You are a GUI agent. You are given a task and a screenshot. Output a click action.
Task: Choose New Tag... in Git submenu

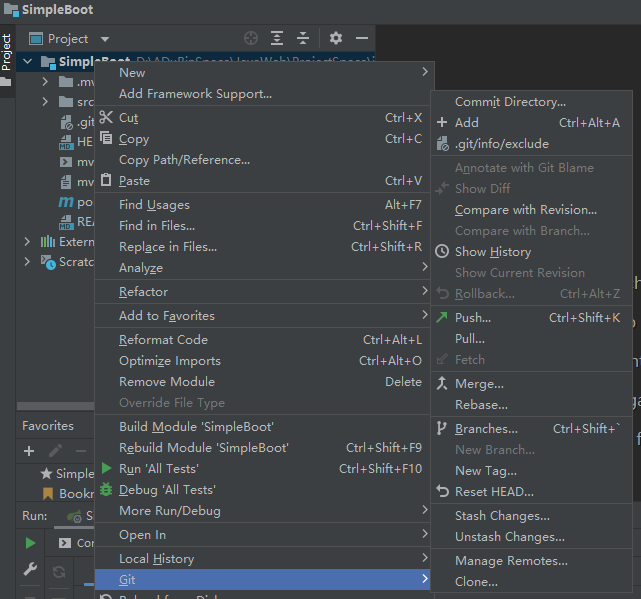pyautogui.click(x=531, y=471)
